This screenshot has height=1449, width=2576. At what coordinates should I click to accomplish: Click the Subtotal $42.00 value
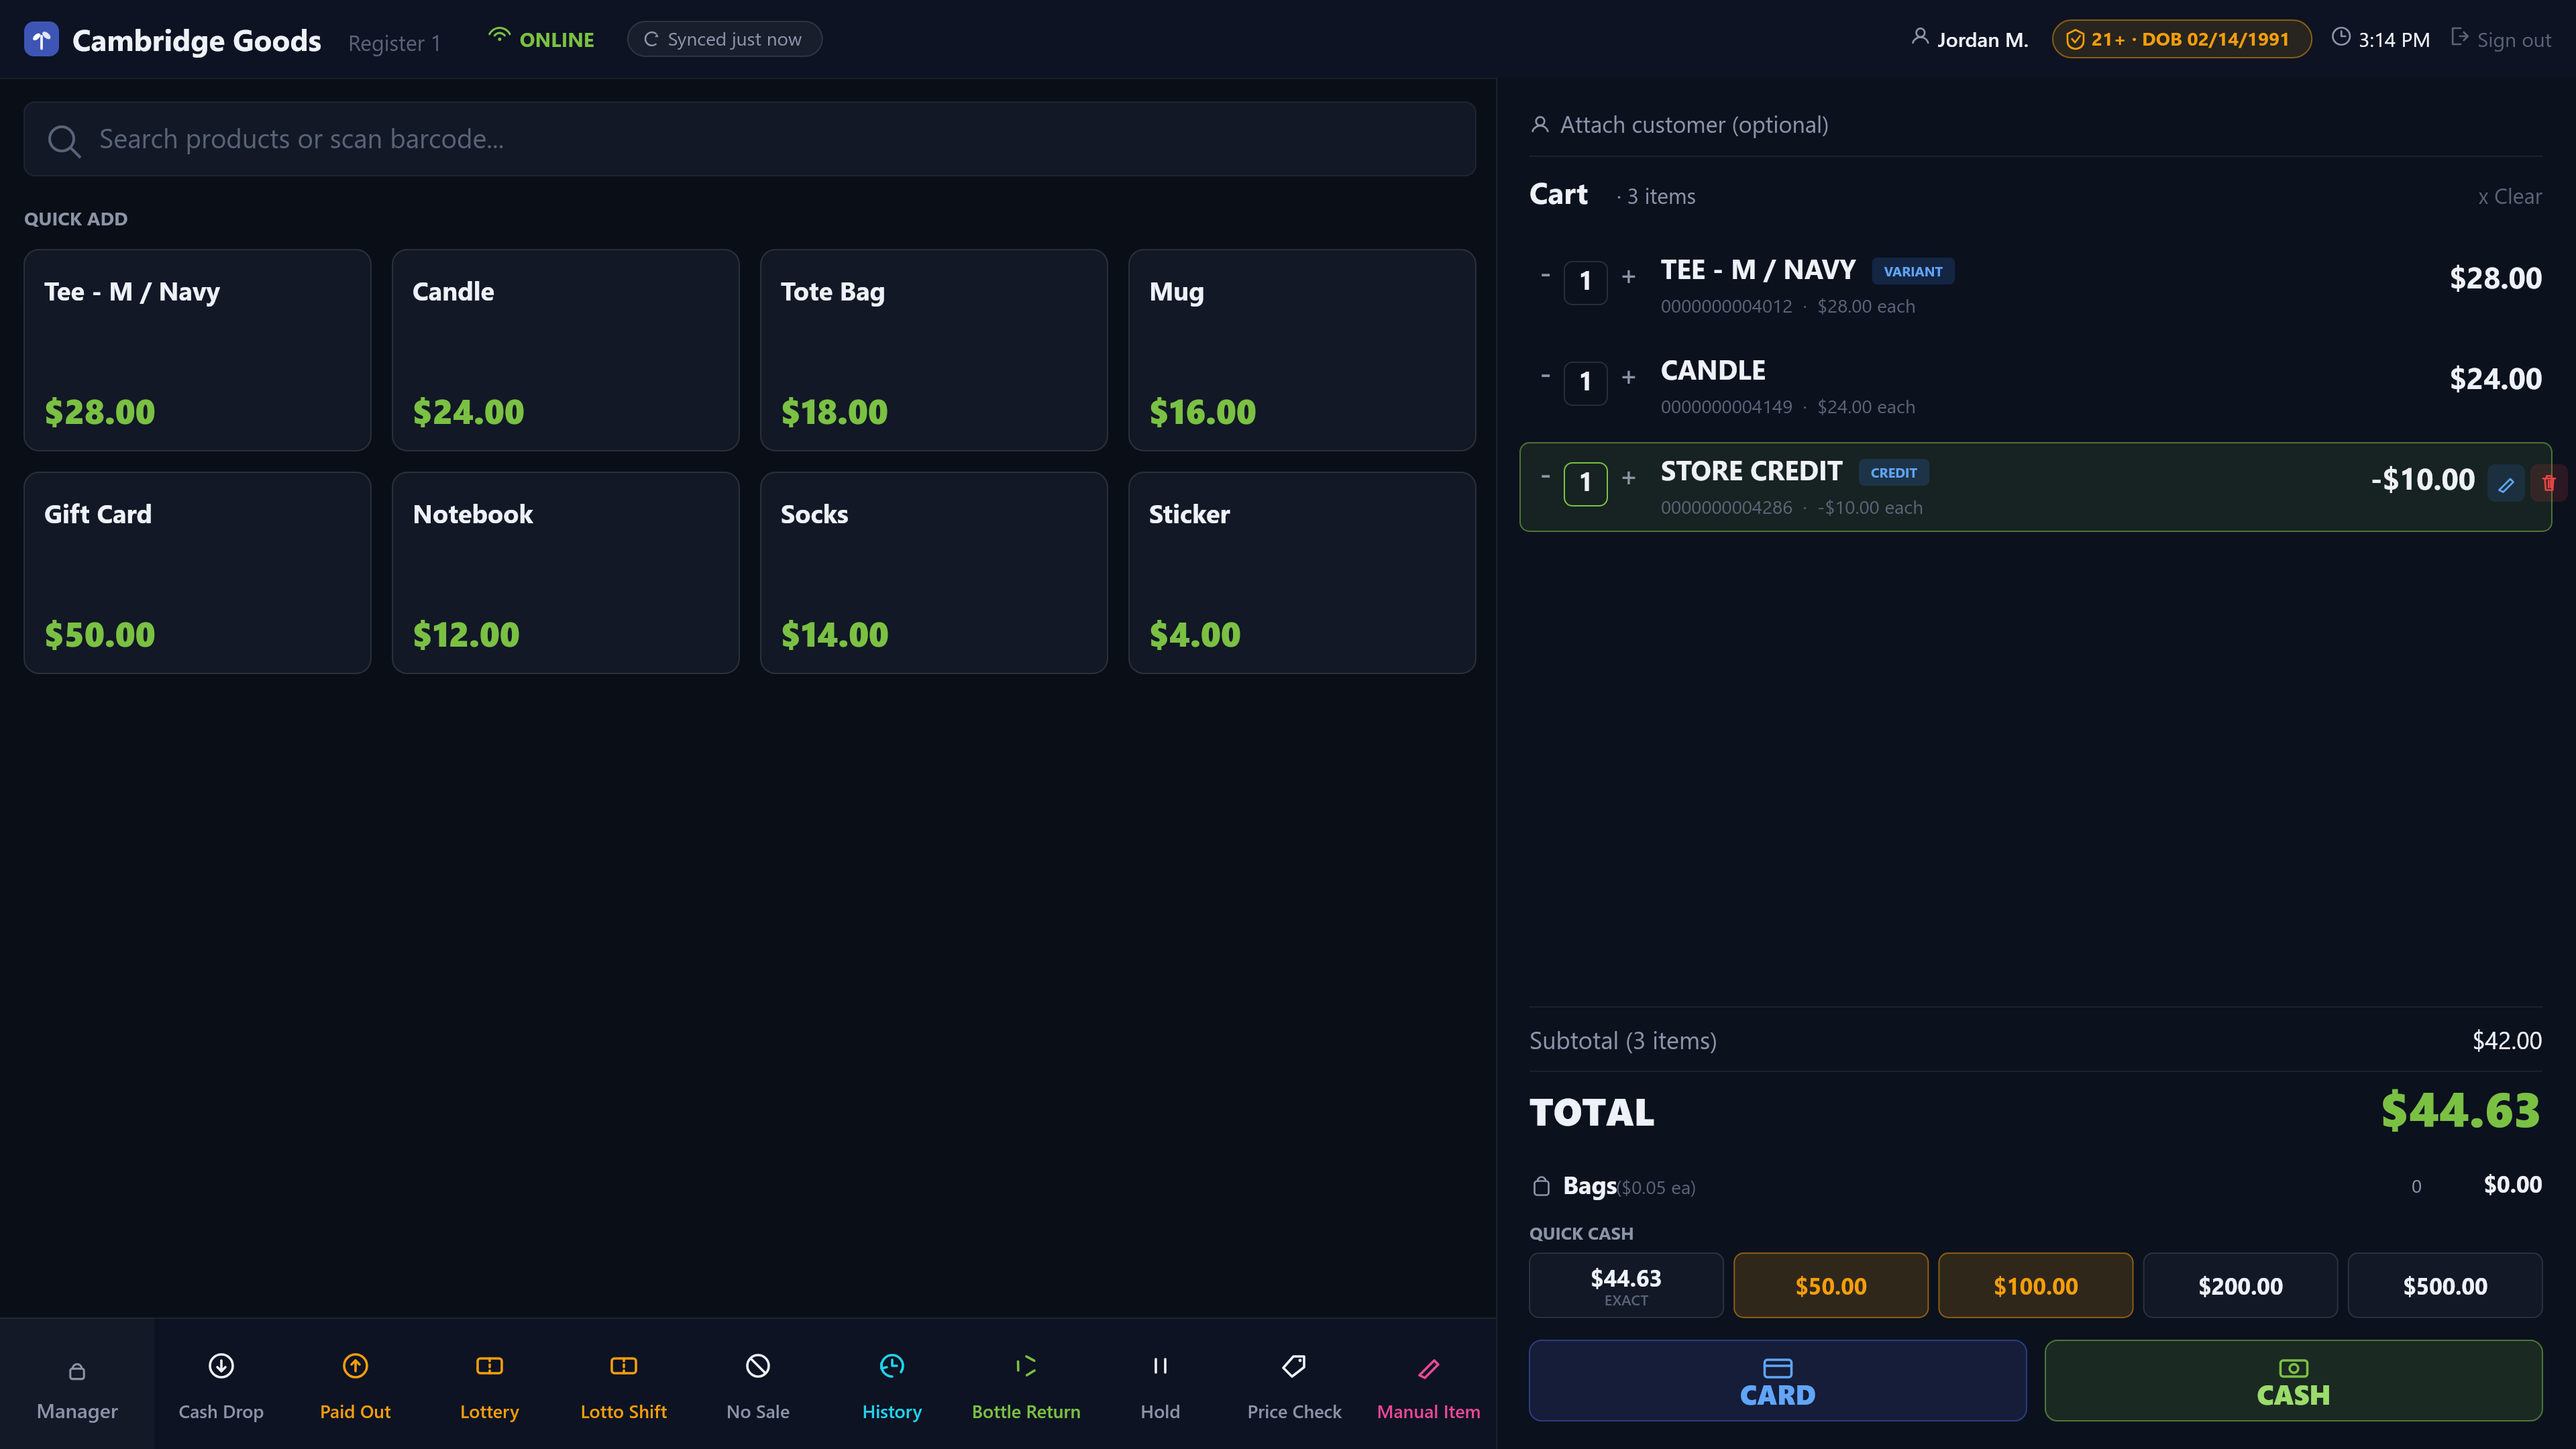coord(2507,1041)
